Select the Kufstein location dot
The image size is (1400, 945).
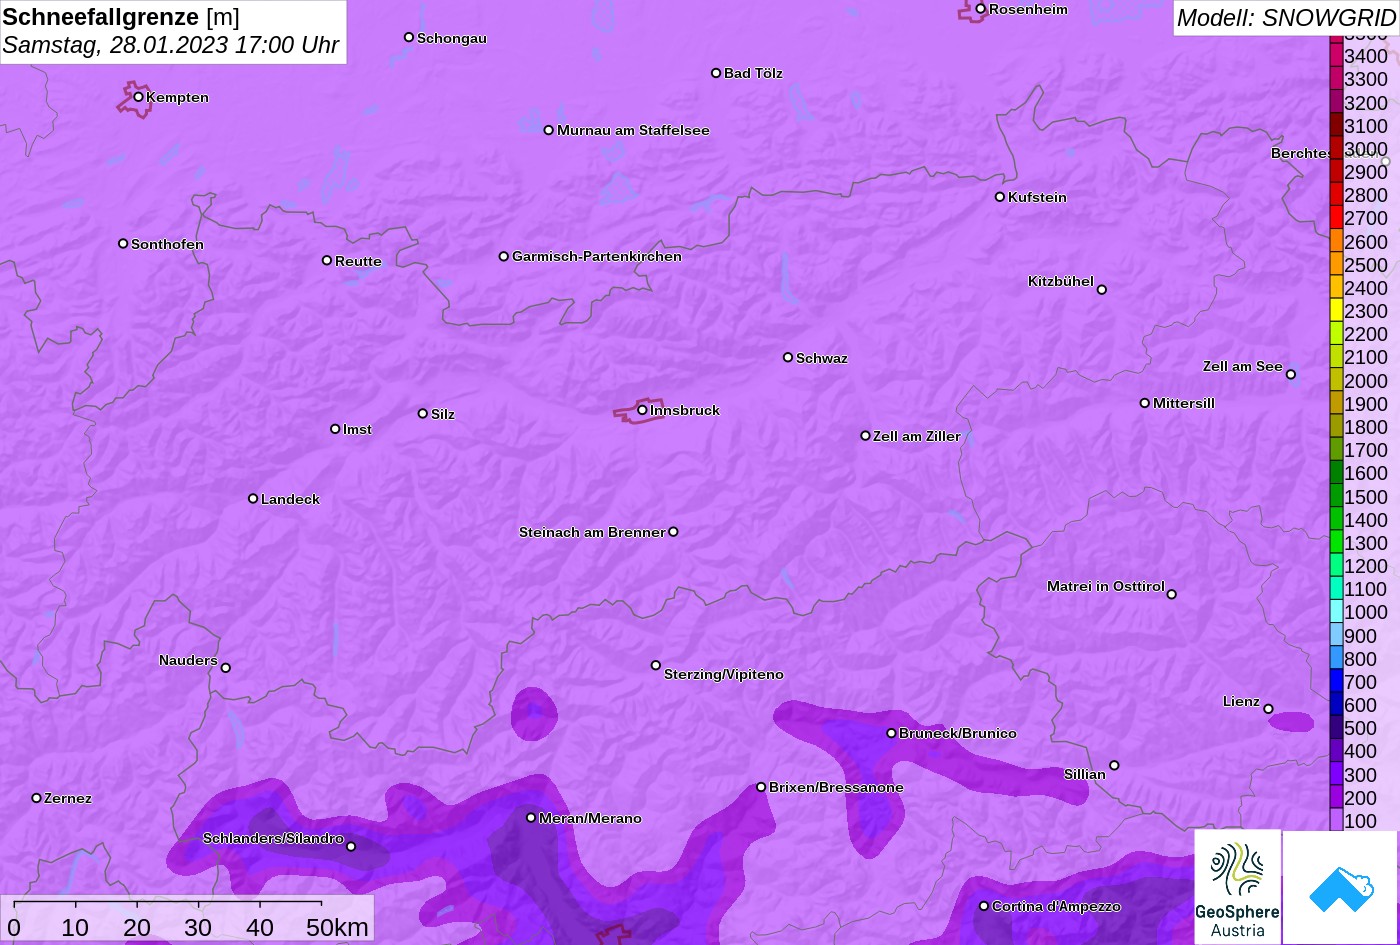(x=1000, y=197)
